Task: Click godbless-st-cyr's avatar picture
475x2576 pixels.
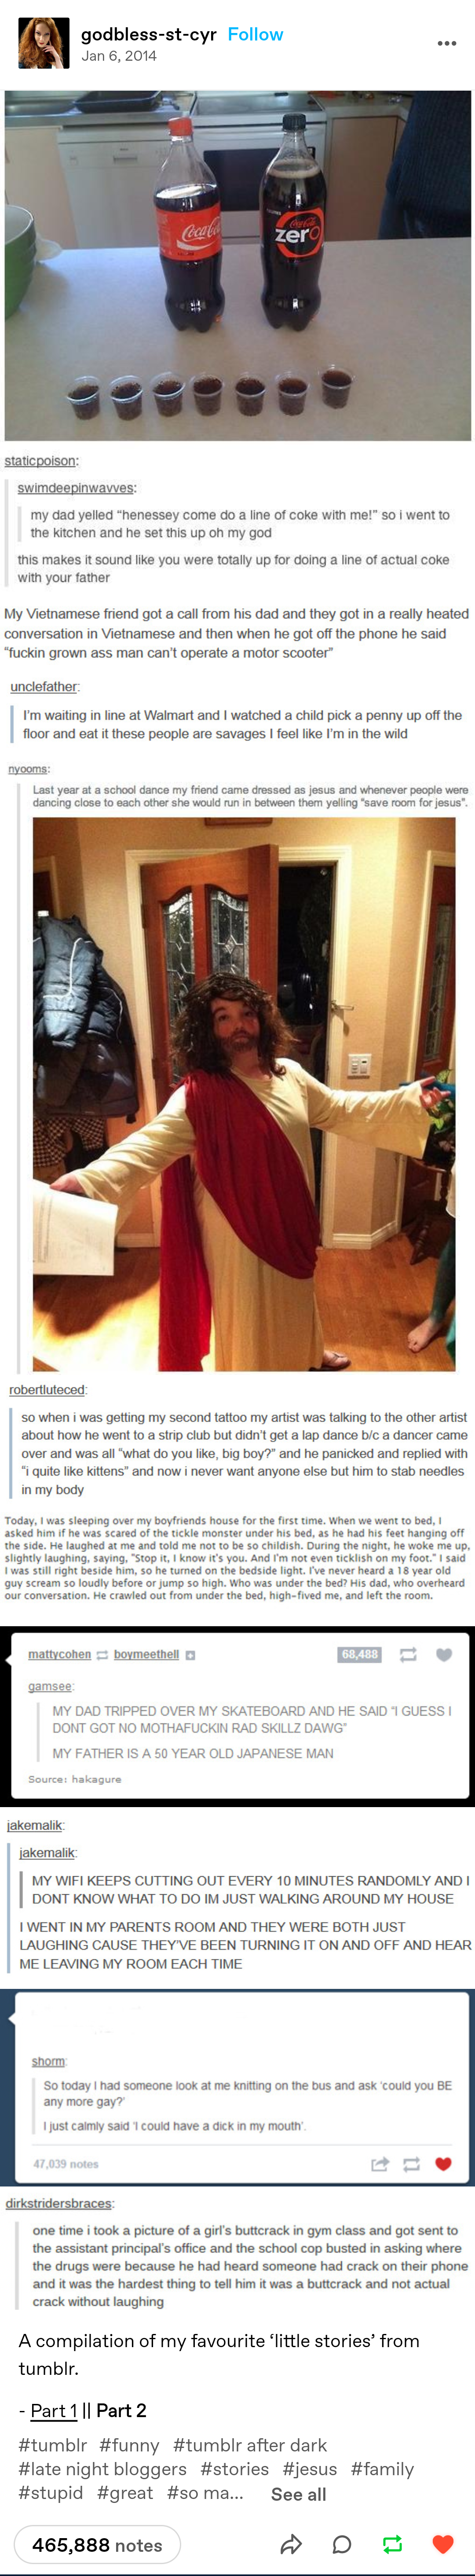Action: 44,43
